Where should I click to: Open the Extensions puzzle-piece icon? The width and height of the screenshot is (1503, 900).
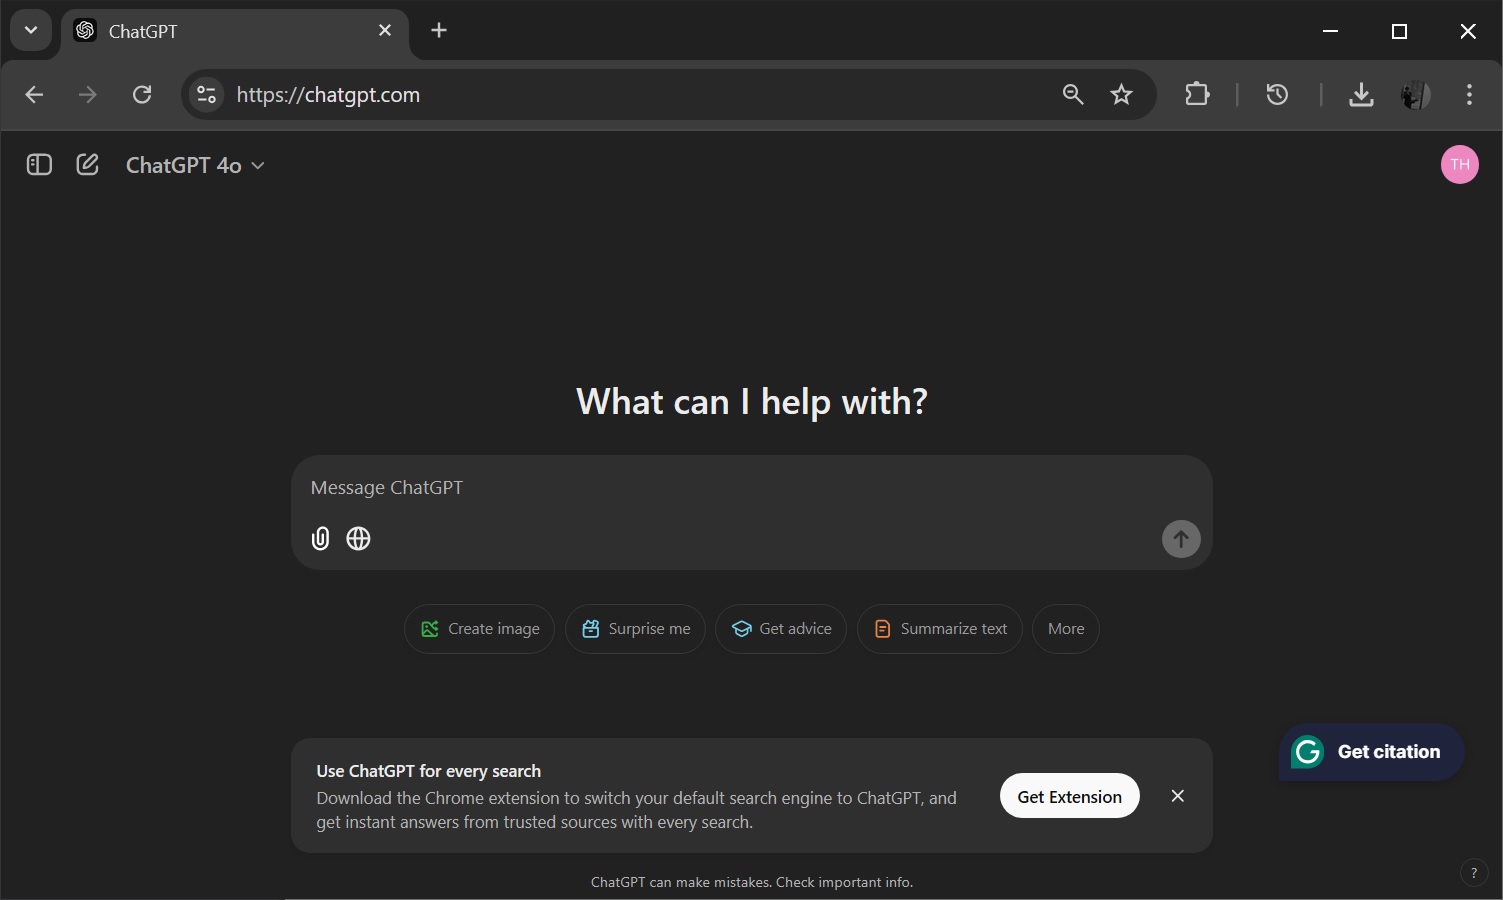coord(1196,94)
